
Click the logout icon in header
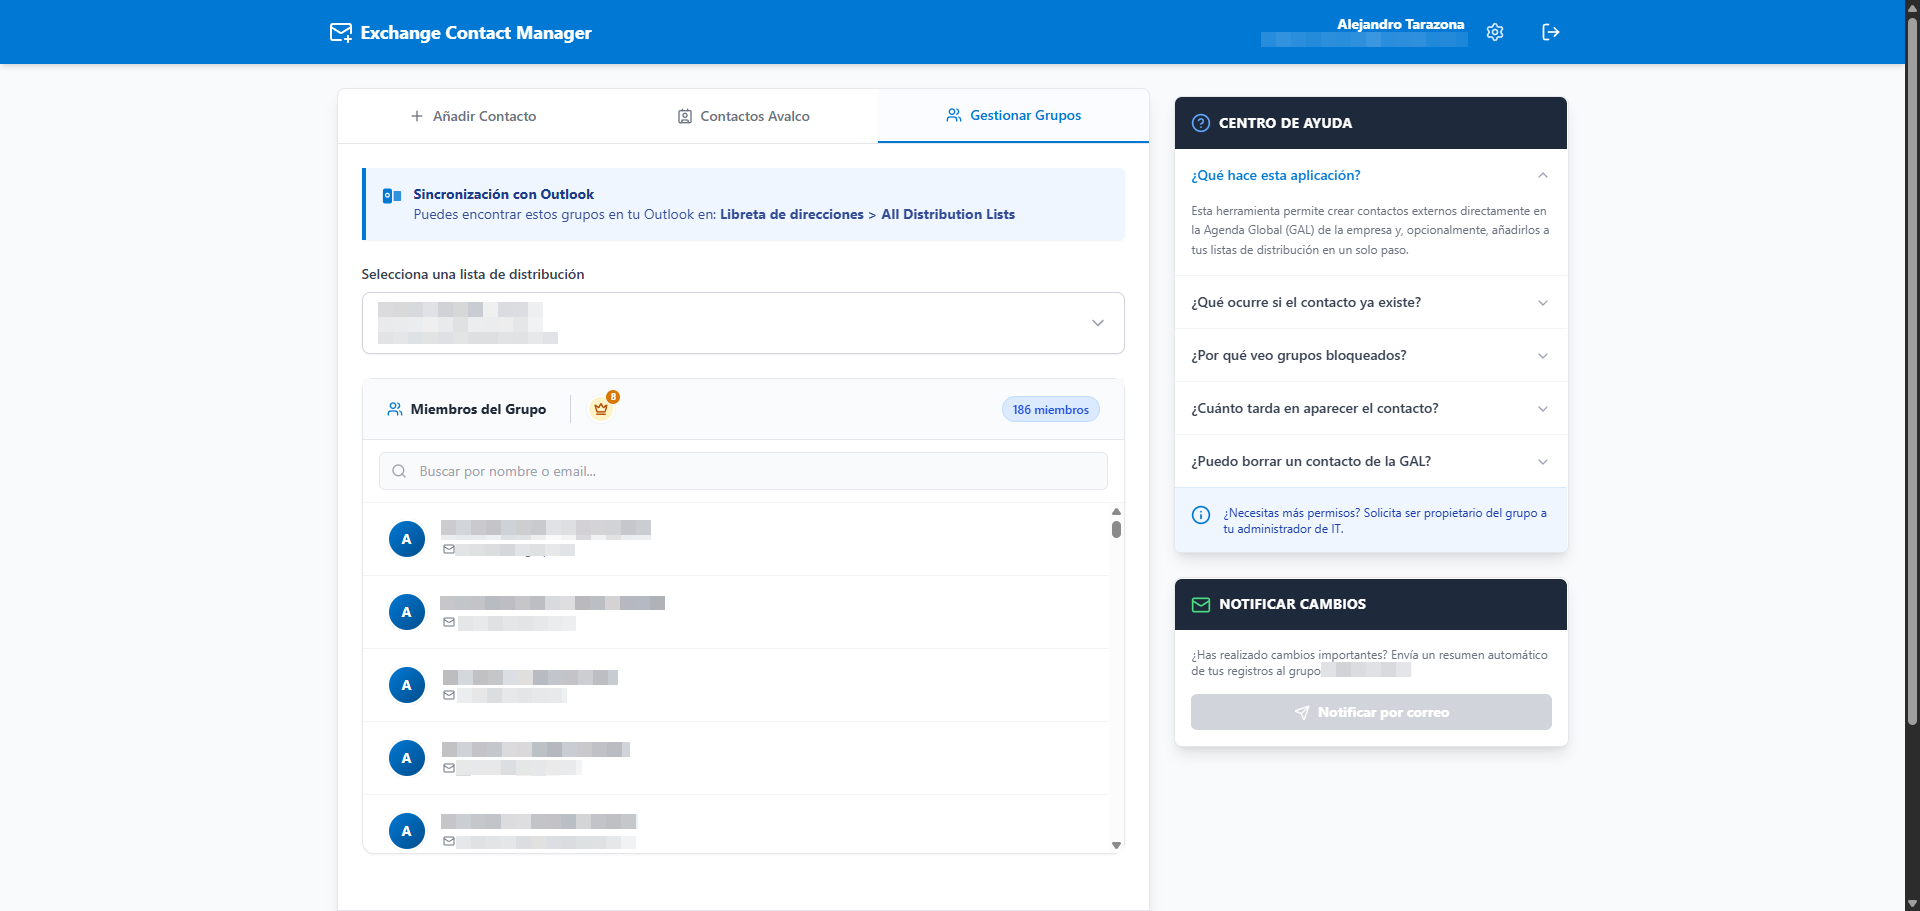(1551, 32)
